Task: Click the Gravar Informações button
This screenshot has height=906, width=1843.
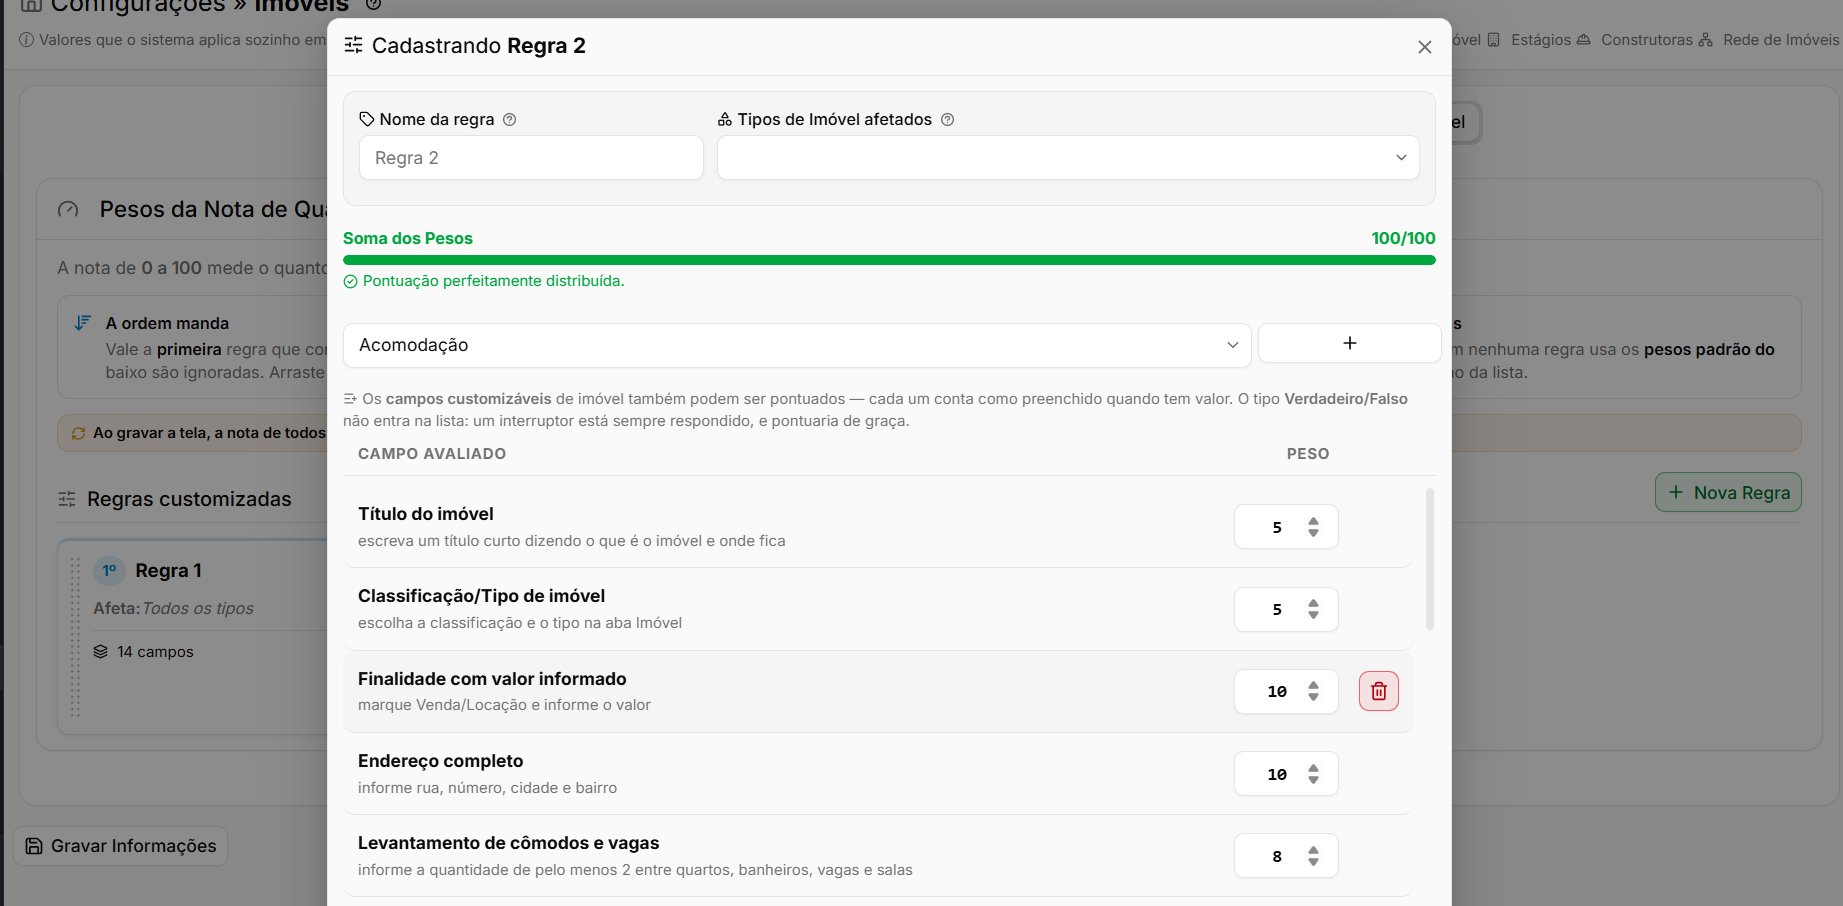Action: coord(120,846)
